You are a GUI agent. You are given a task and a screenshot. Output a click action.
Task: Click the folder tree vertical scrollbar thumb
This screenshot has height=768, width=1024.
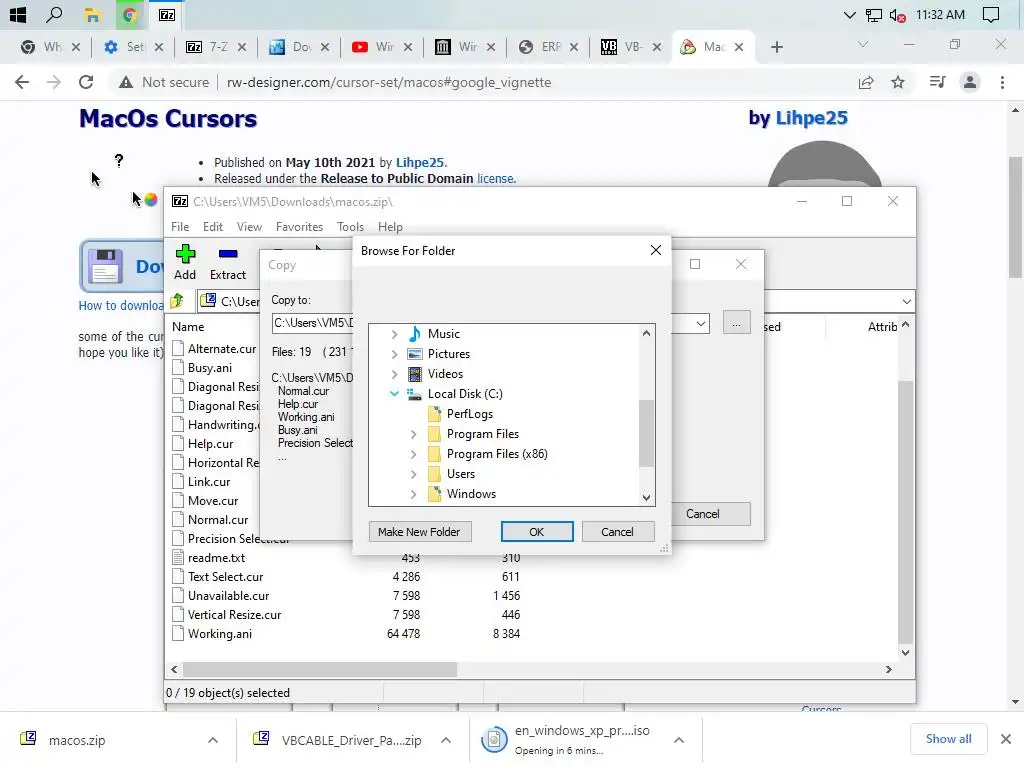[x=646, y=434]
